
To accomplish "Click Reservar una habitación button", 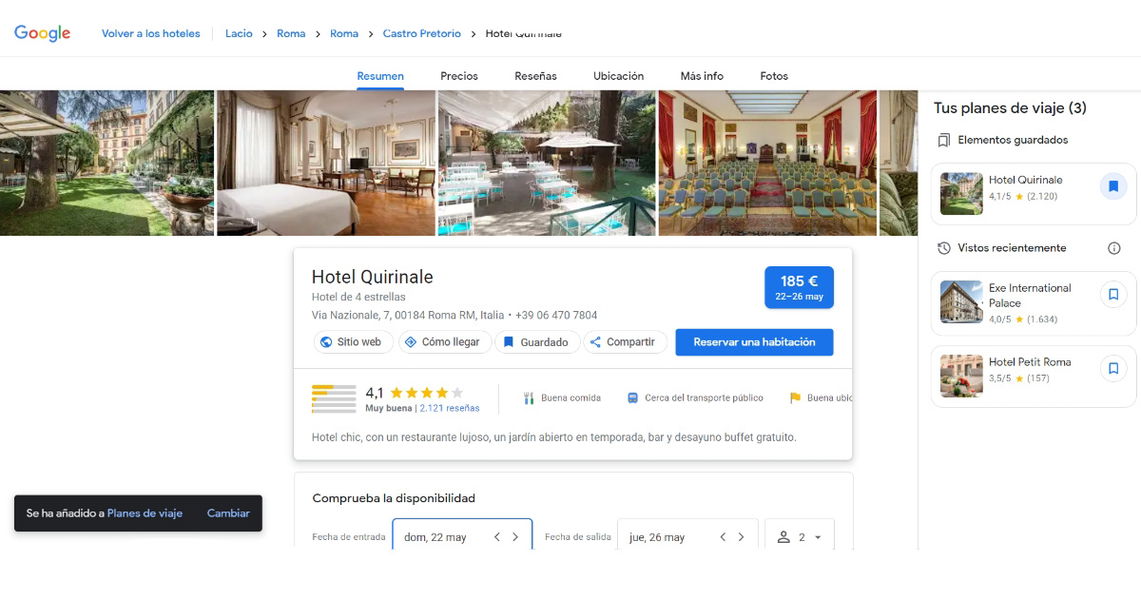I will 754,342.
